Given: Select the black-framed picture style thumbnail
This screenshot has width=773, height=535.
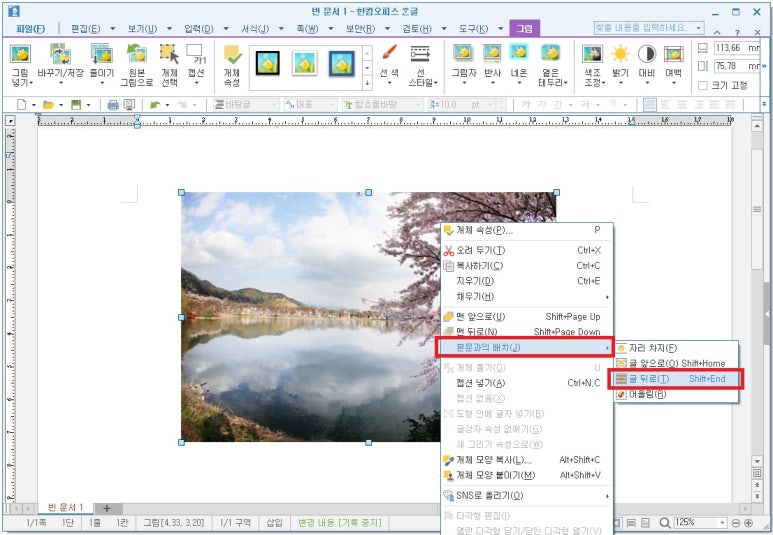Looking at the screenshot, I should click(268, 63).
